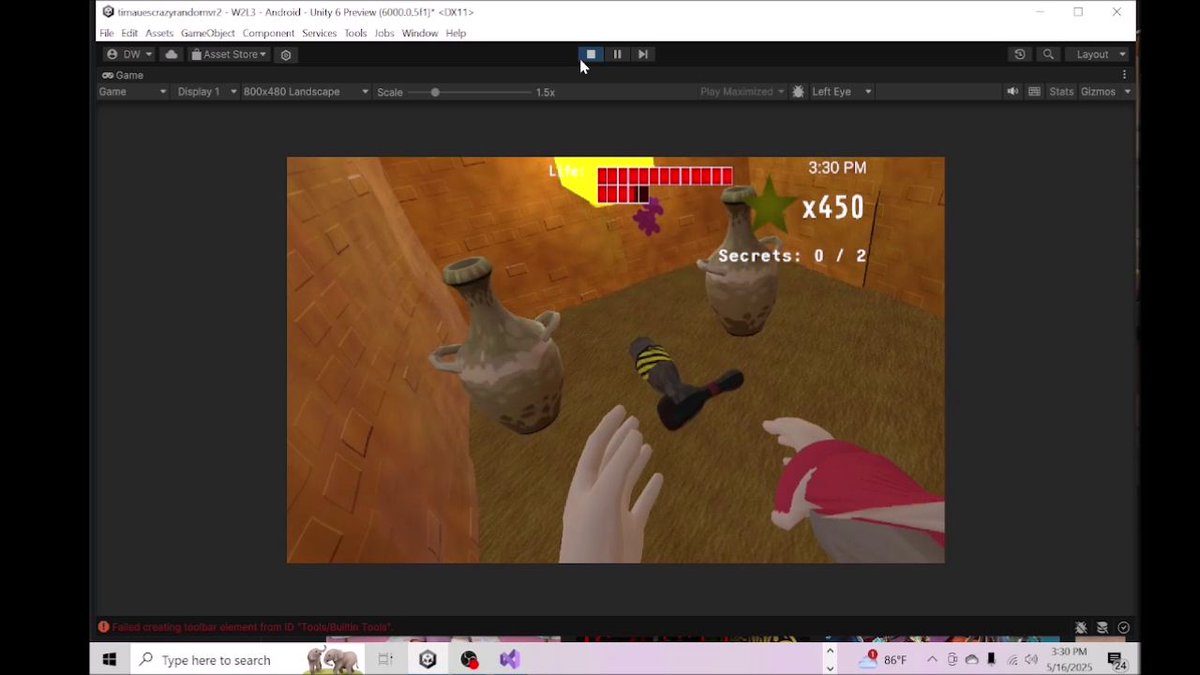The width and height of the screenshot is (1200, 675).
Task: Toggle VSync with the monitor icon near Stats
Action: (x=1033, y=91)
